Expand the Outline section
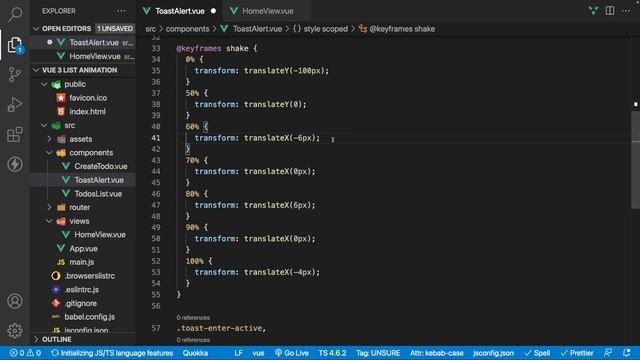Viewport: 640px width, 360px height. (36, 339)
